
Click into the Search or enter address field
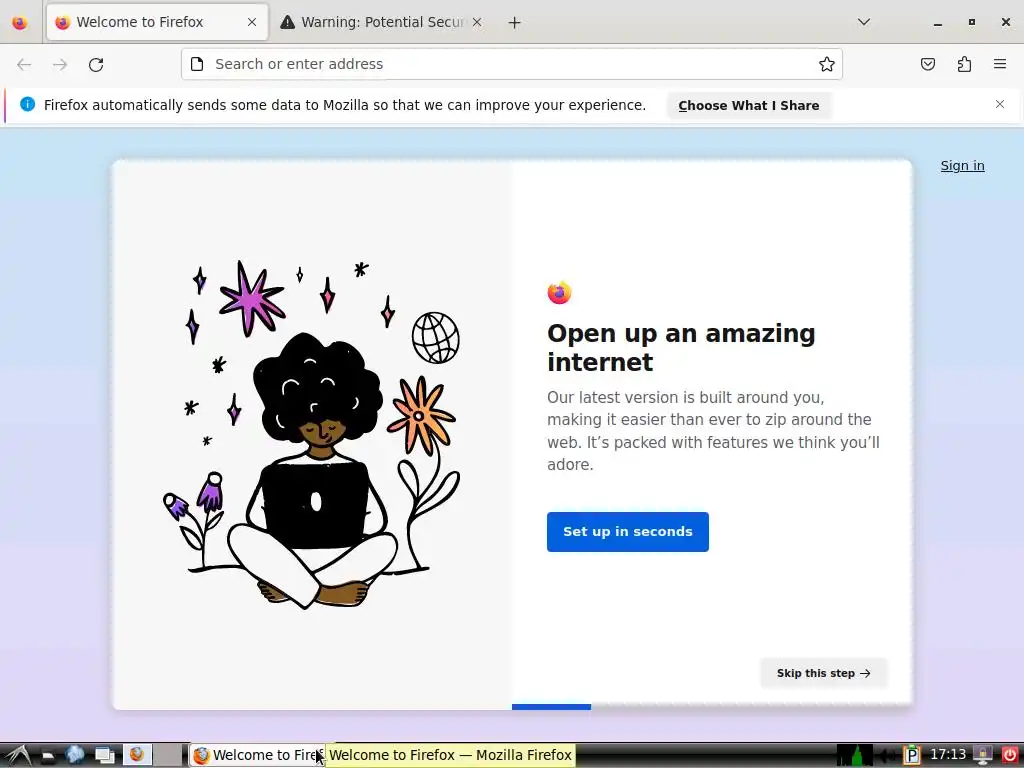coord(511,64)
